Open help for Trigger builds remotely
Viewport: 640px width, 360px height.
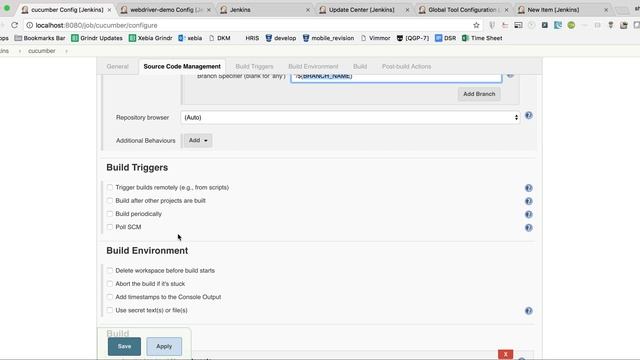[529, 188]
